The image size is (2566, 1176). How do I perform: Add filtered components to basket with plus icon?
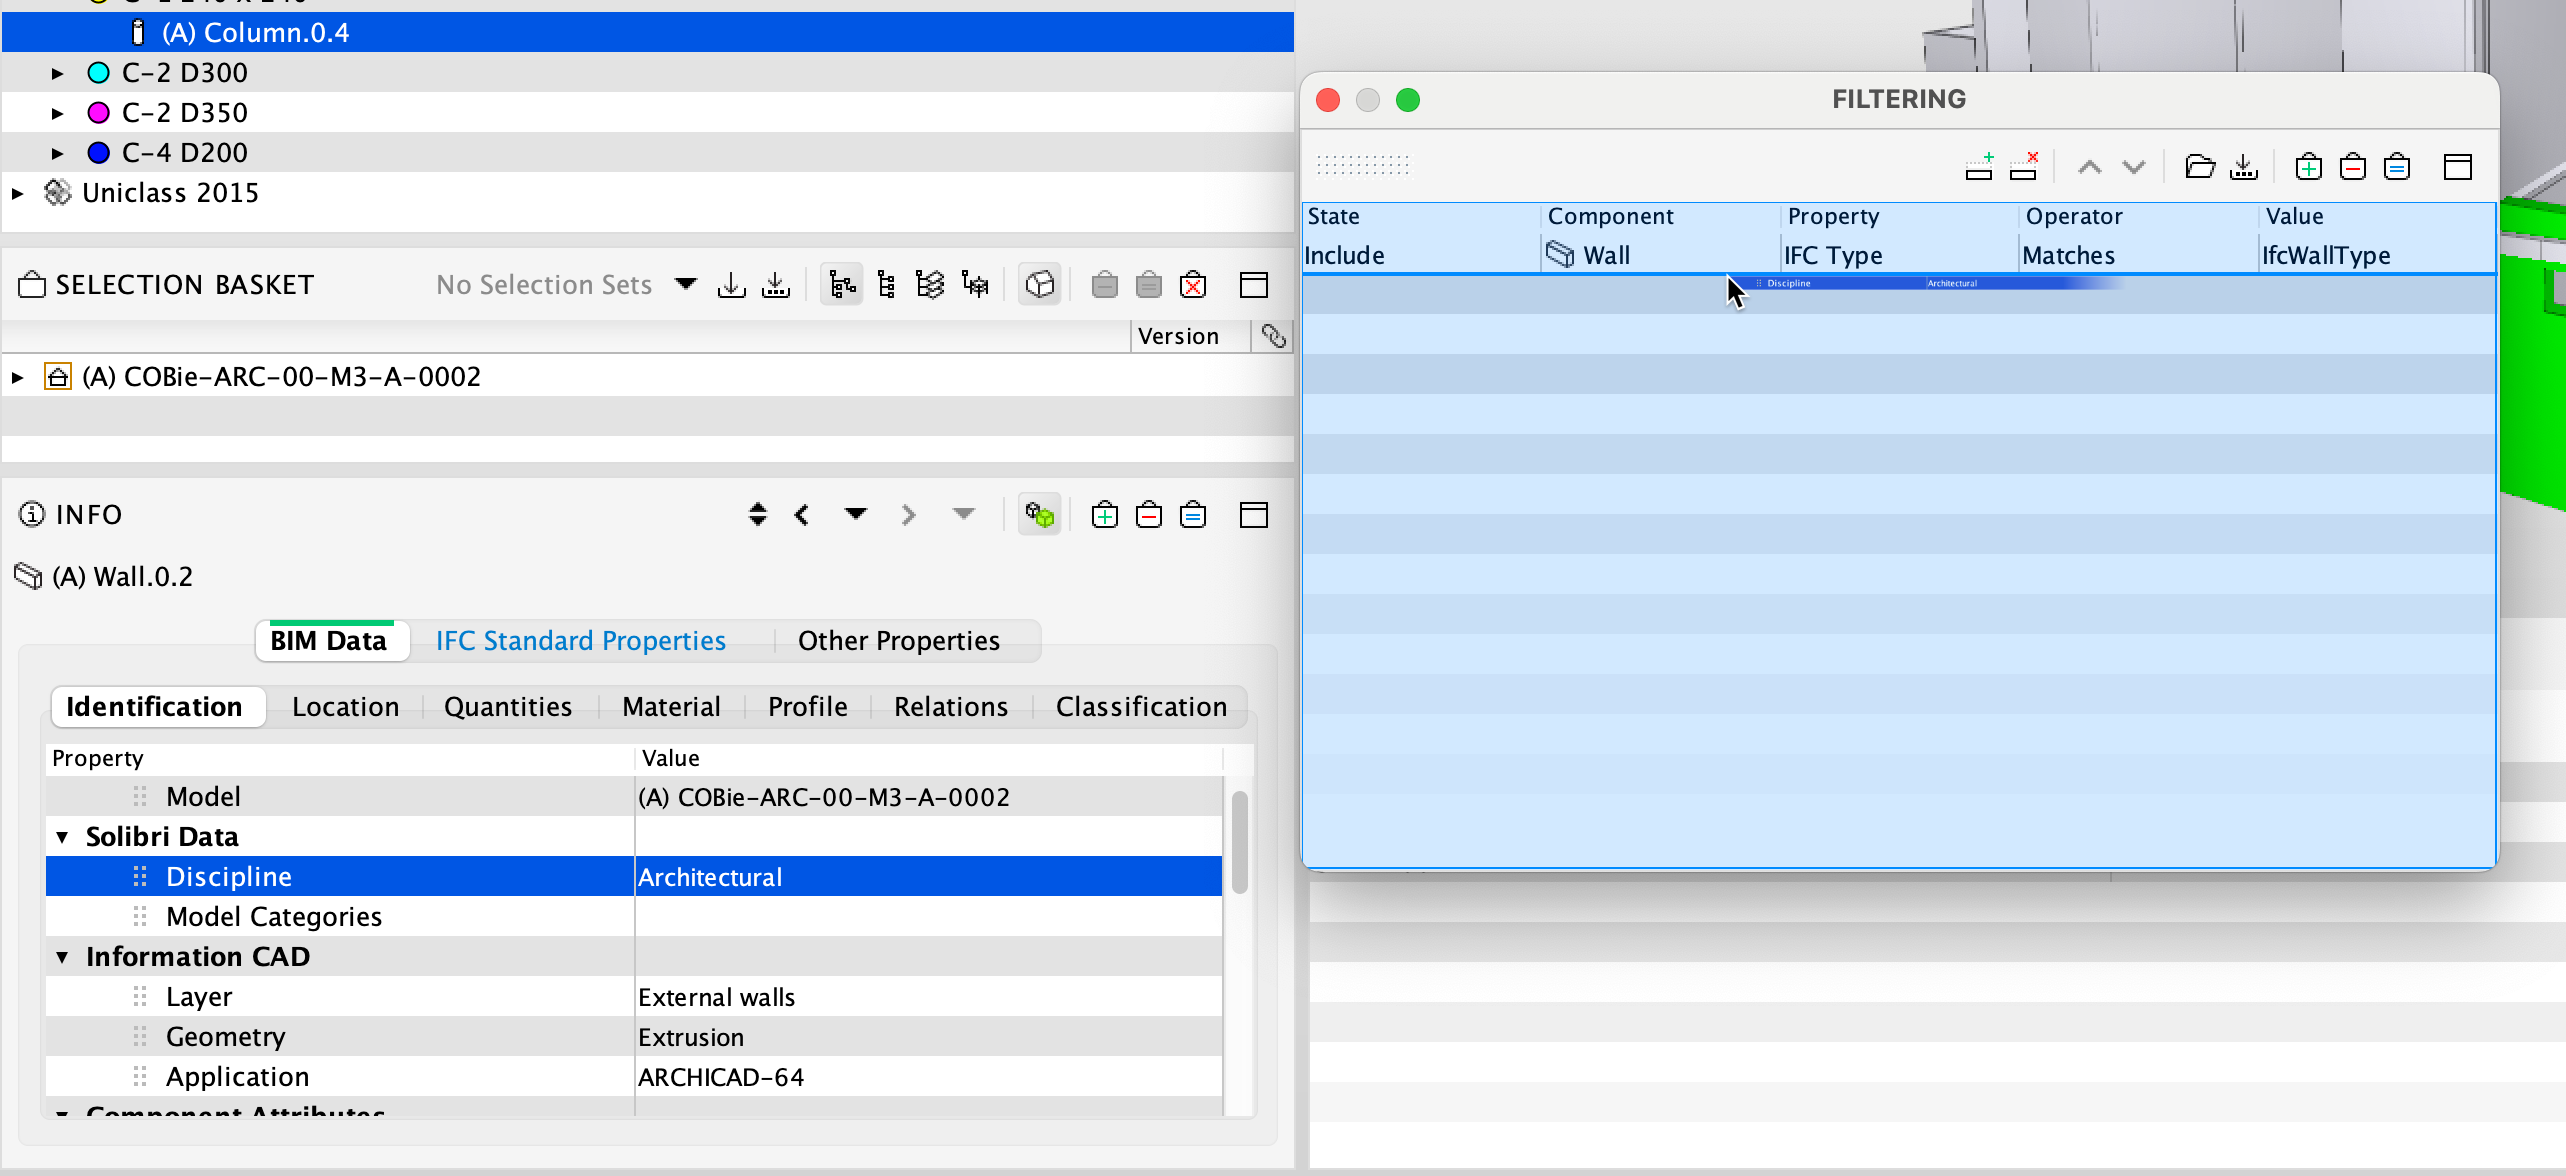(x=2308, y=166)
